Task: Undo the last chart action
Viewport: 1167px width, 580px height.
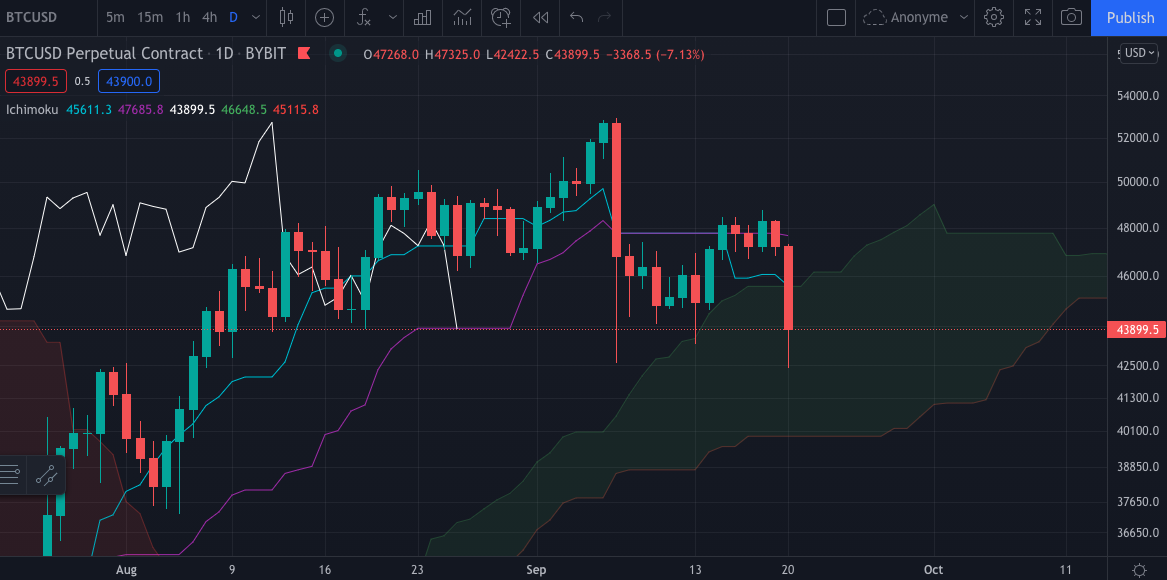Action: 574,17
